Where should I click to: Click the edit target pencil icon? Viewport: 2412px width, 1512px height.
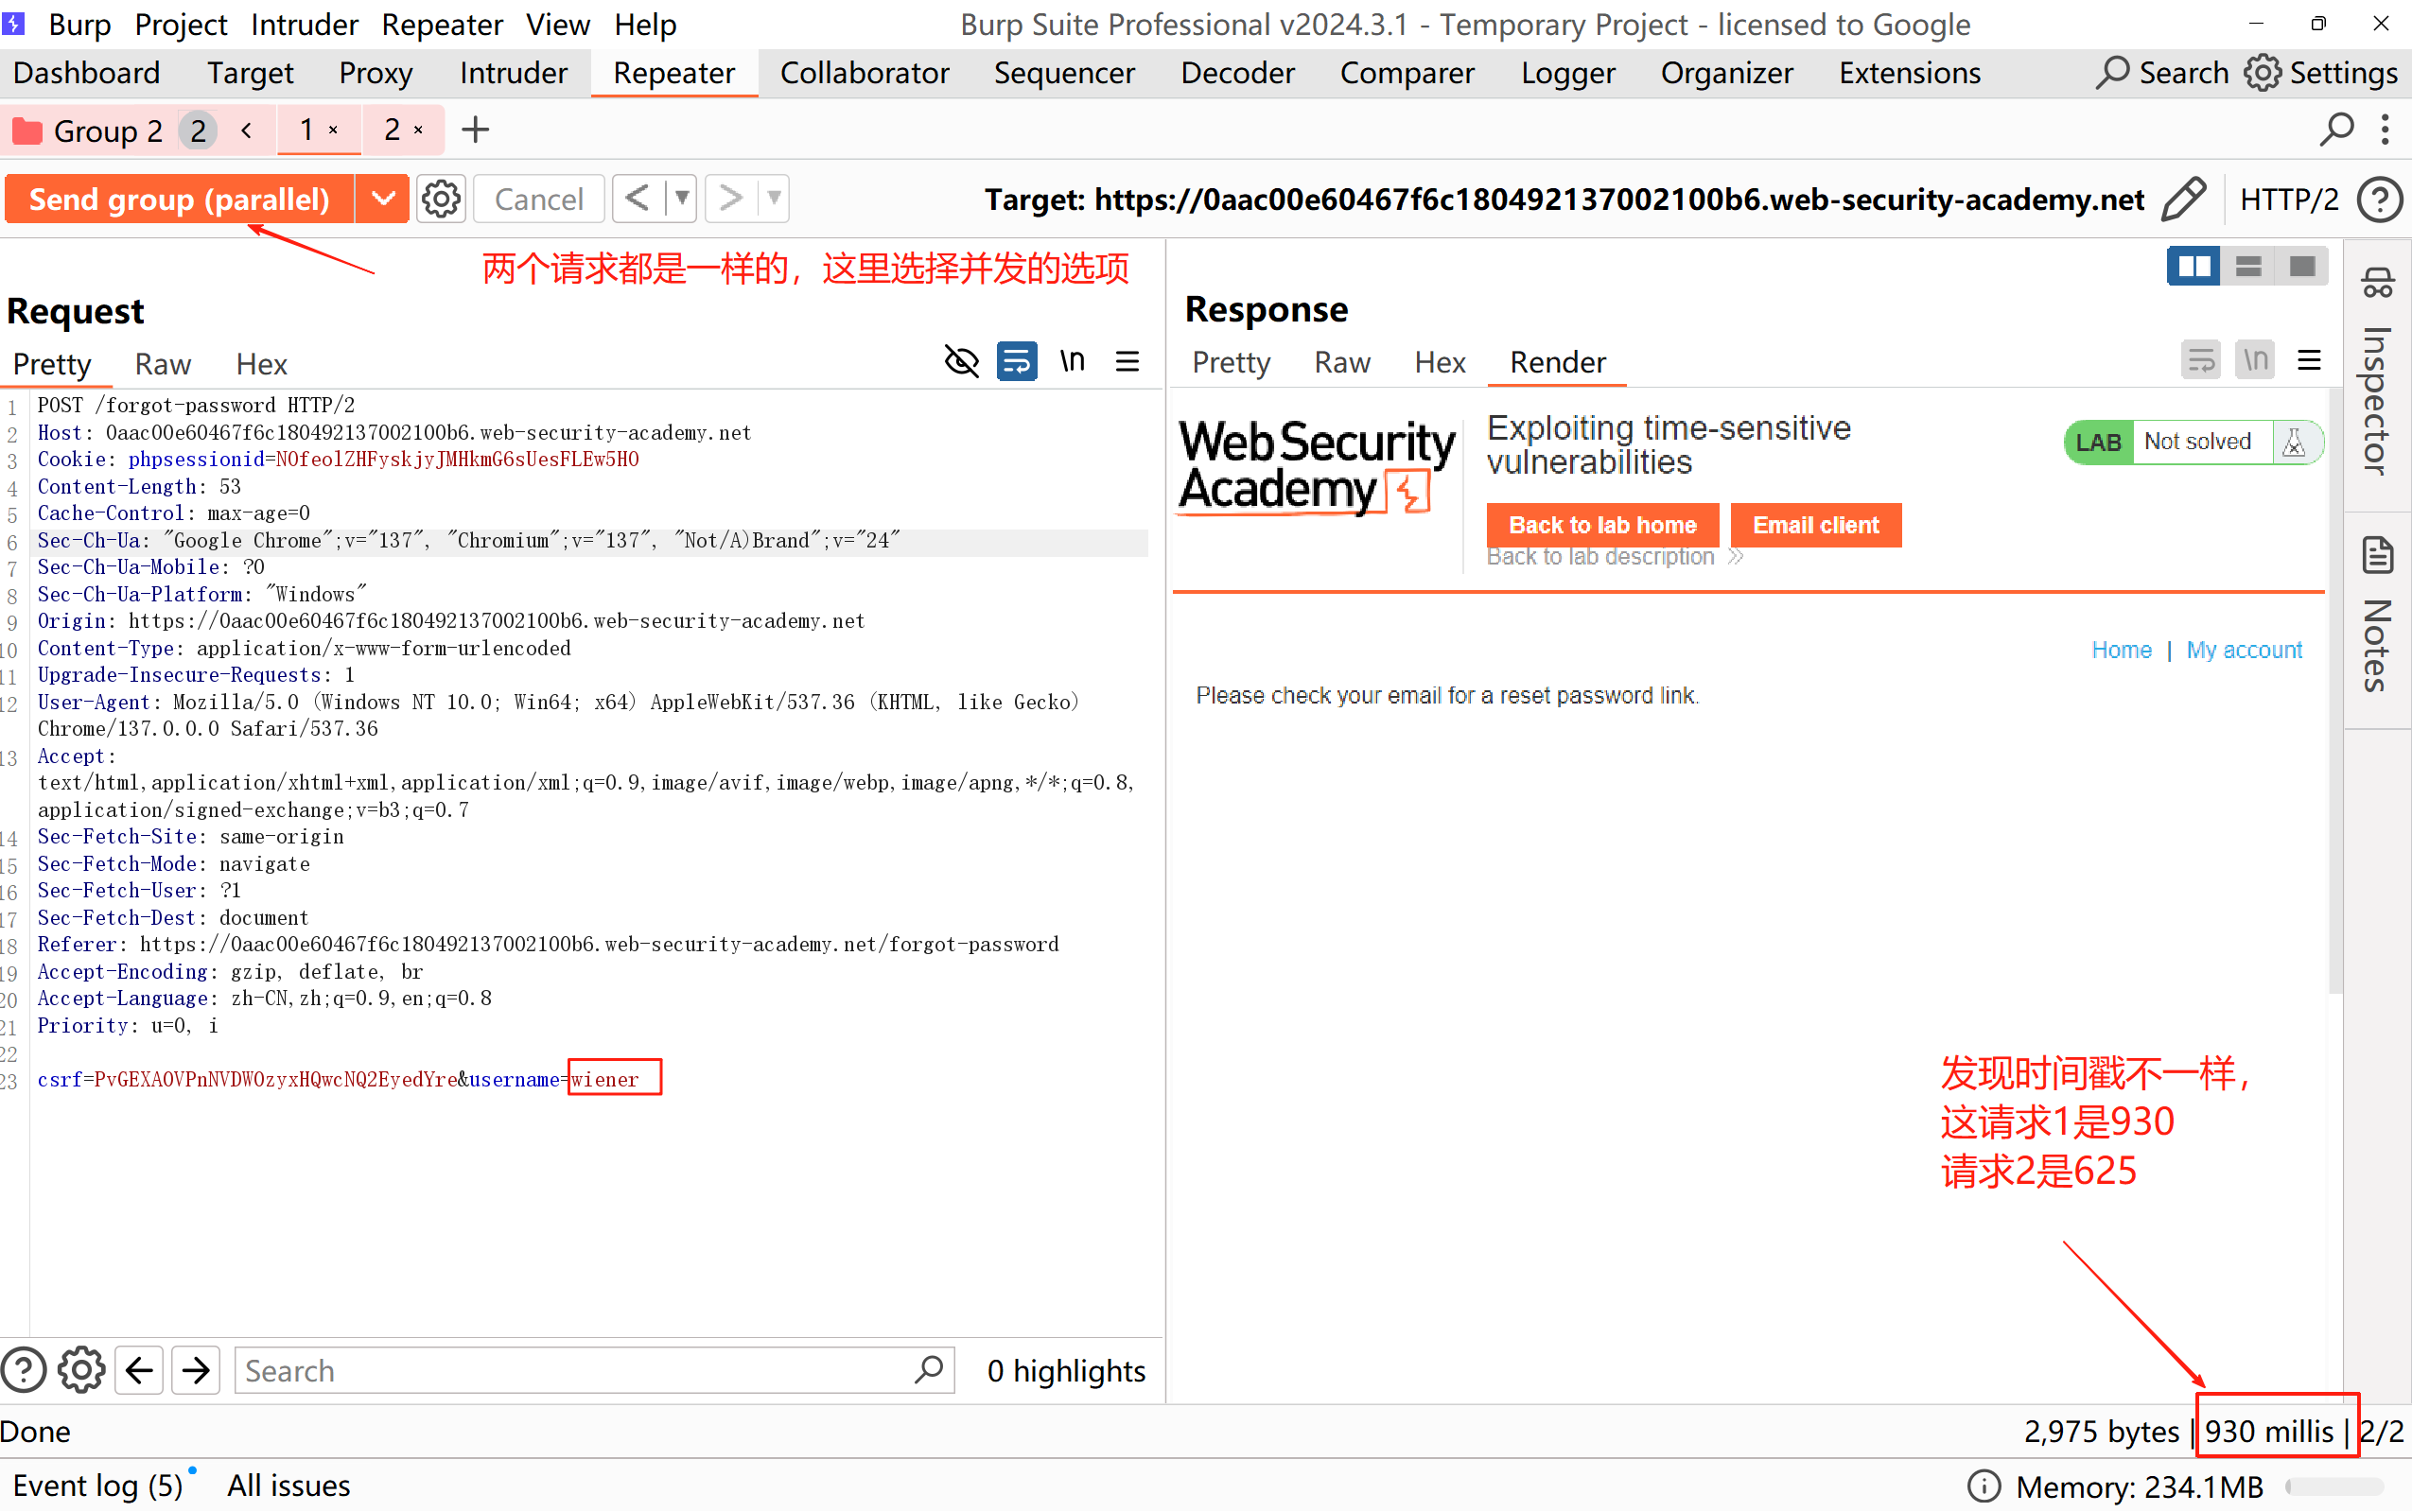click(x=2183, y=199)
